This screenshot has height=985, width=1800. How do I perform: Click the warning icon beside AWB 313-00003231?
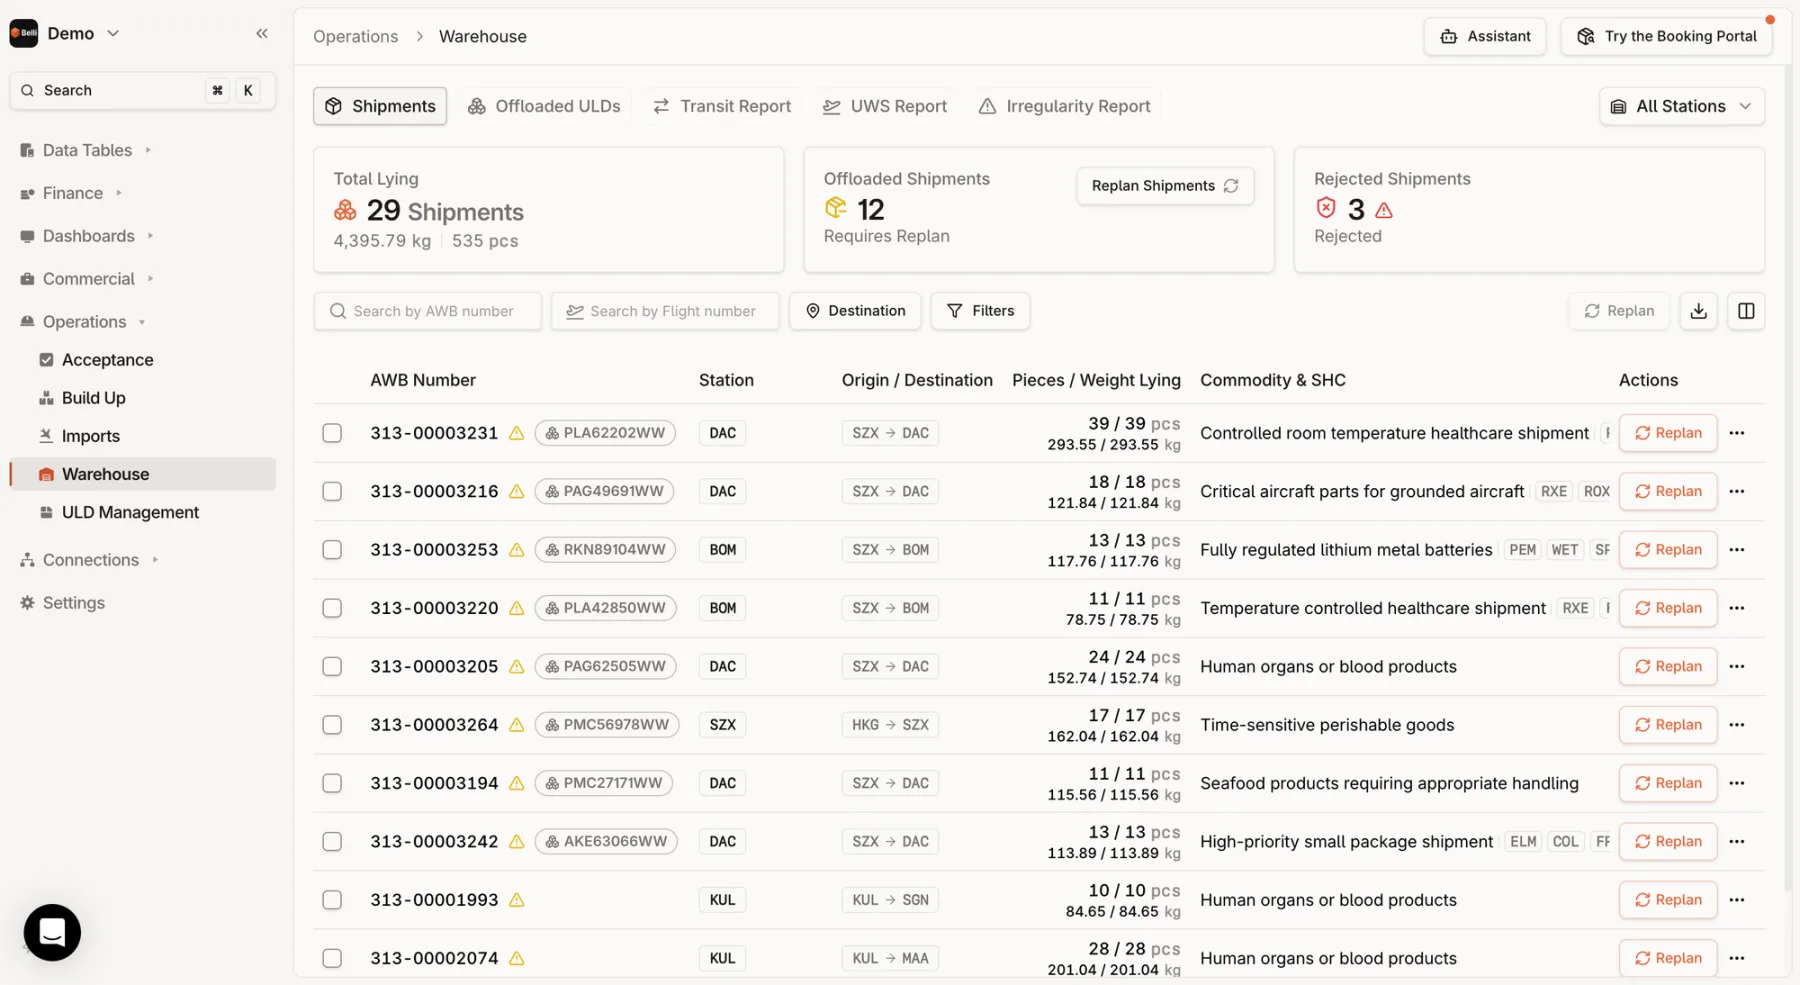(517, 433)
